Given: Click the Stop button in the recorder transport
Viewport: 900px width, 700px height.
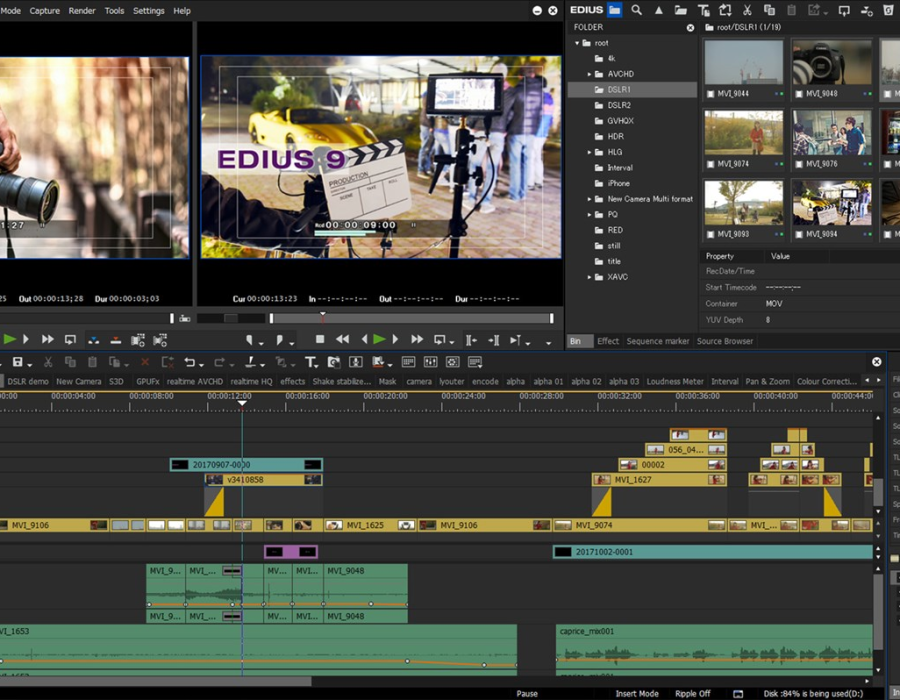Looking at the screenshot, I should (x=320, y=339).
